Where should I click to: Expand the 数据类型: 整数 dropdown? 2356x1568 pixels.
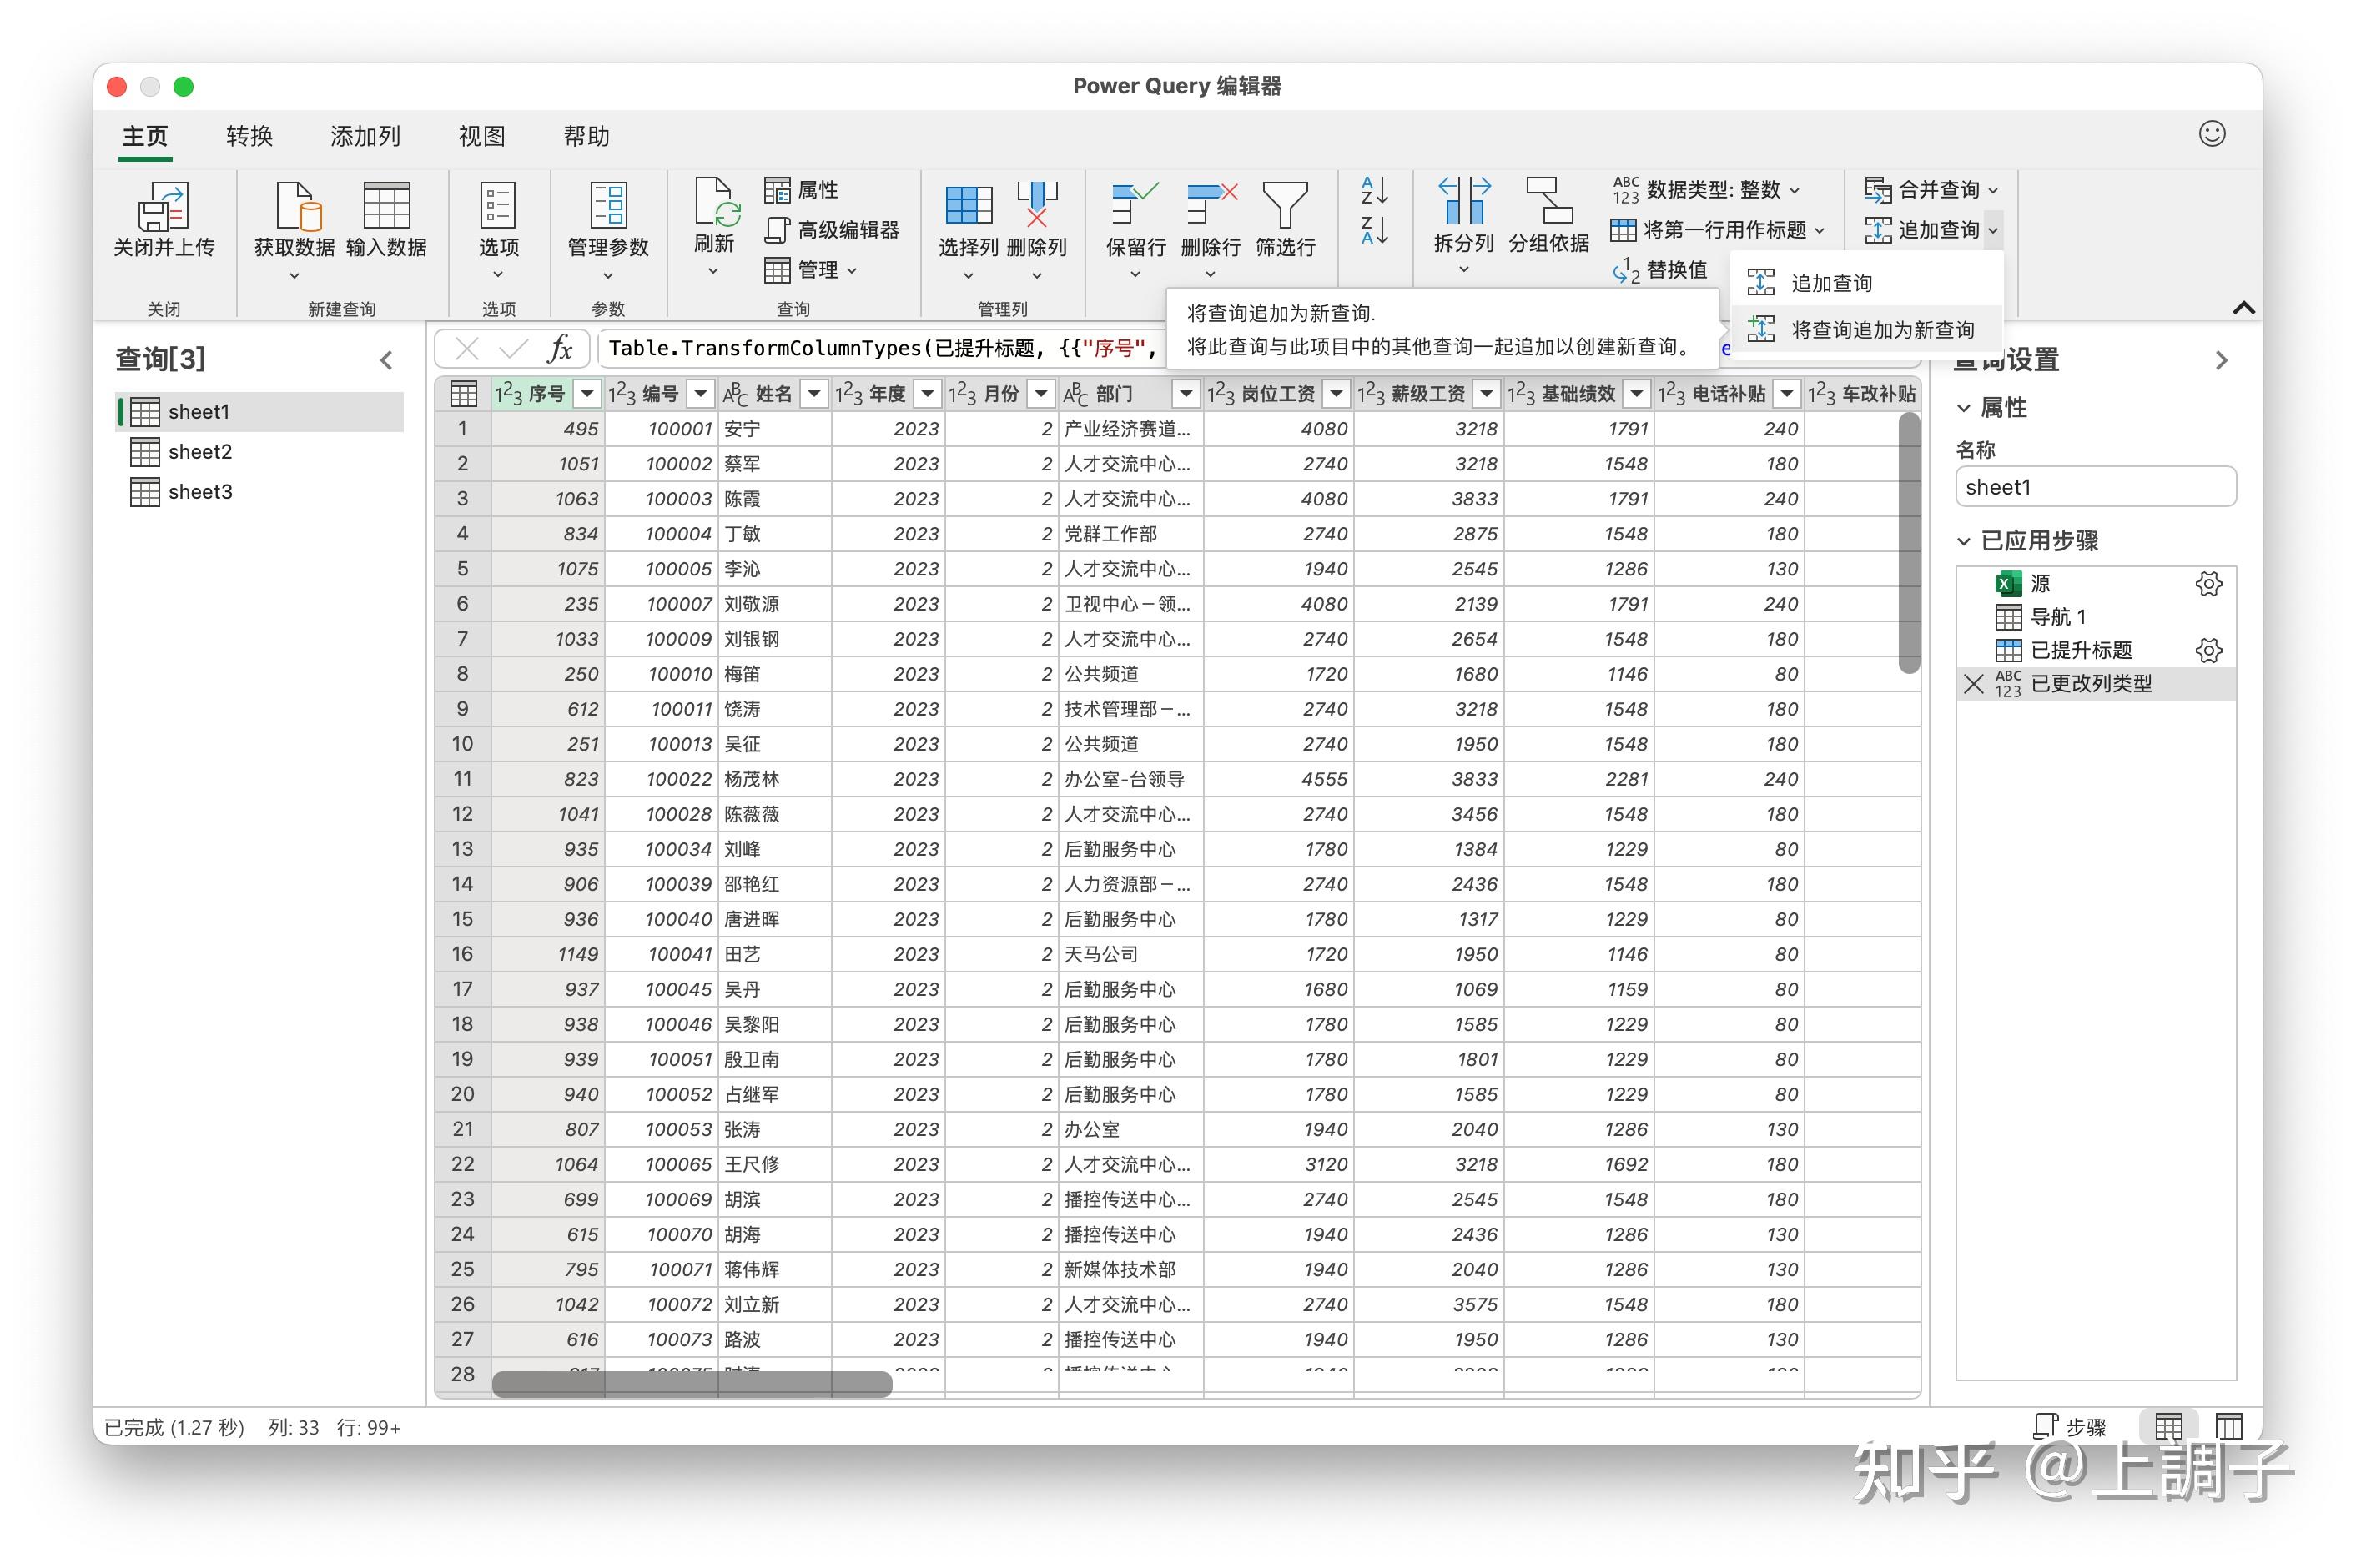(x=1794, y=190)
